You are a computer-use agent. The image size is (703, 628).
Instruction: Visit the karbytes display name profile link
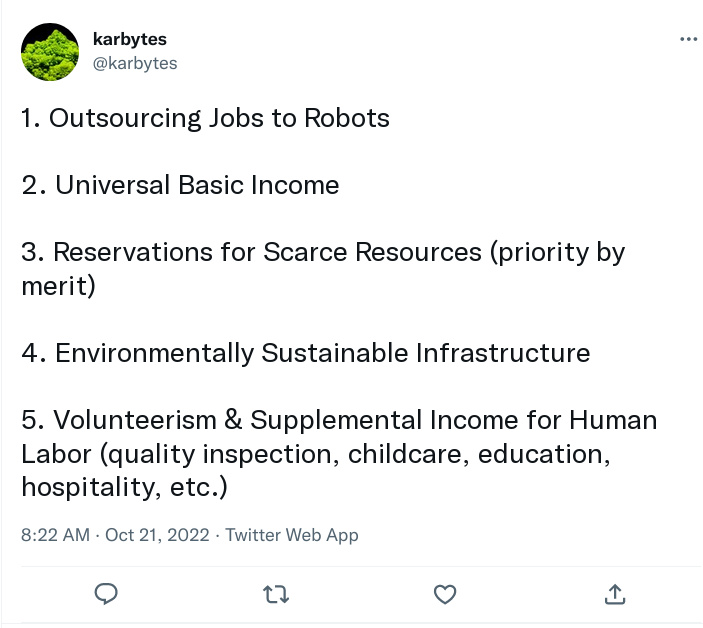(130, 39)
